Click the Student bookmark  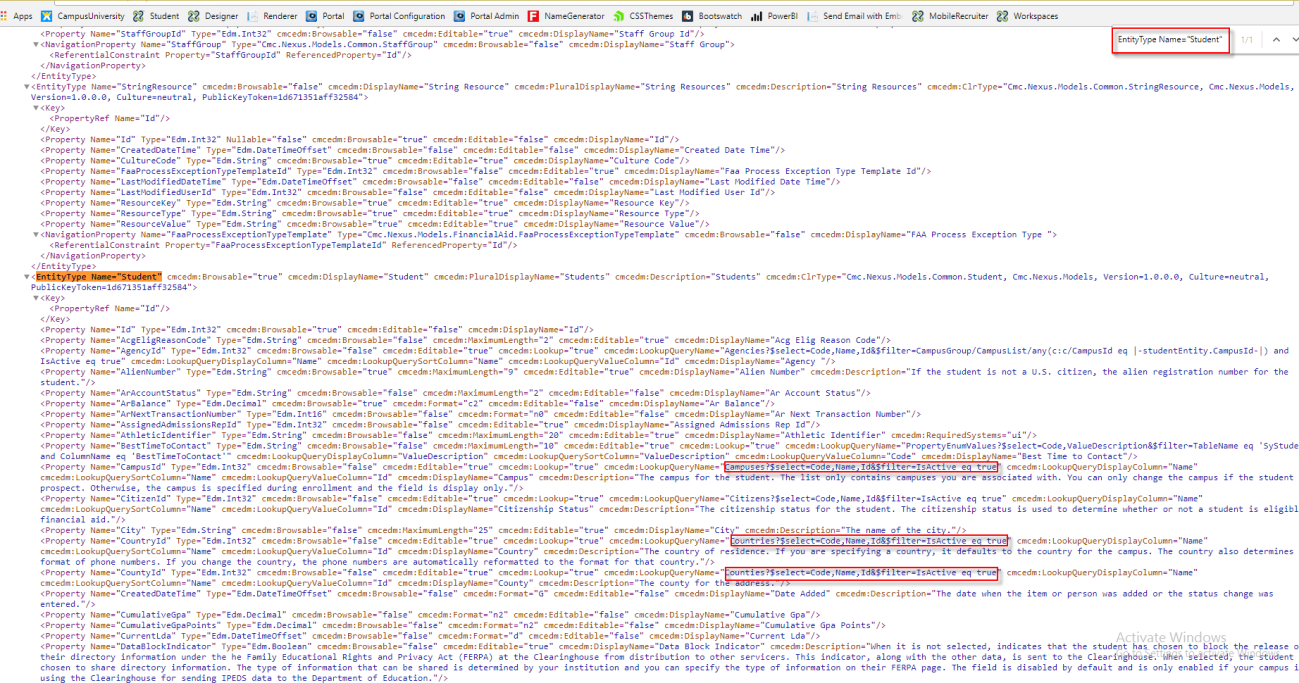click(x=157, y=16)
